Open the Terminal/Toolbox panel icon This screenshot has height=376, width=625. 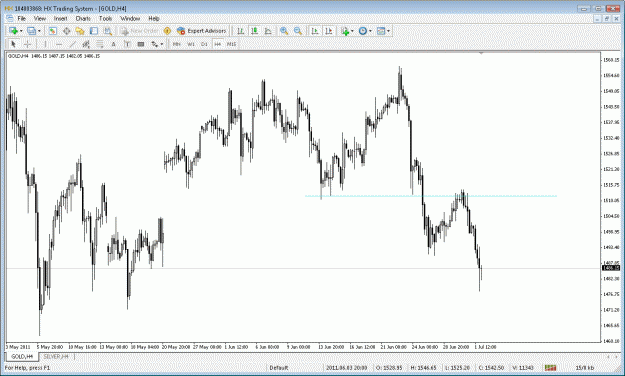point(94,31)
